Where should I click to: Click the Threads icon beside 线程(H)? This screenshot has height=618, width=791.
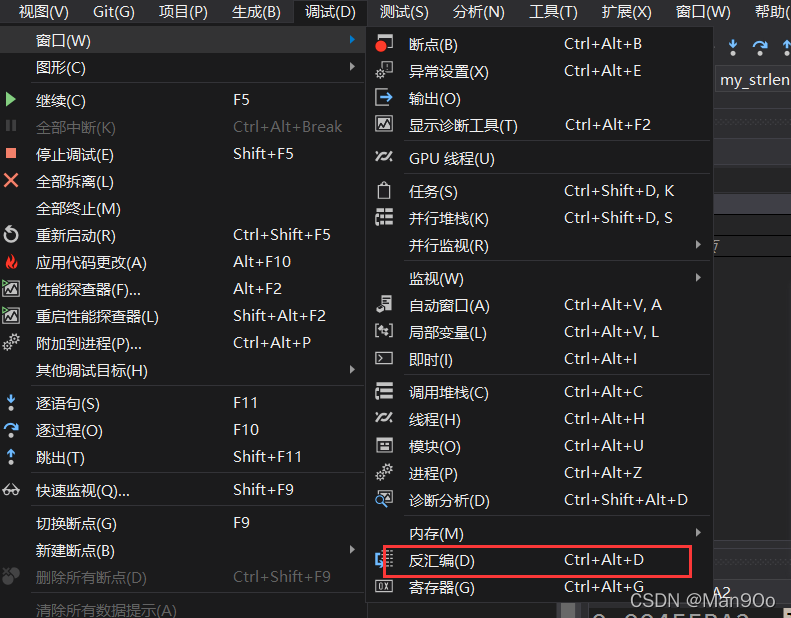tap(384, 418)
